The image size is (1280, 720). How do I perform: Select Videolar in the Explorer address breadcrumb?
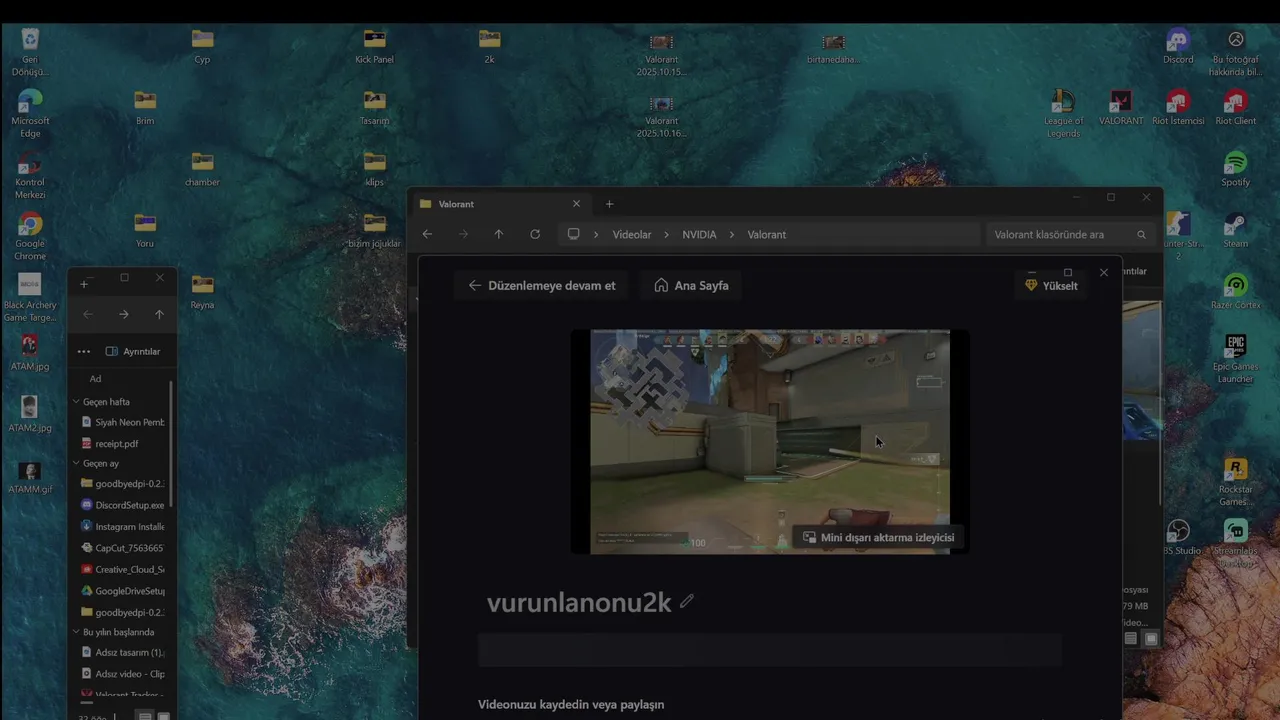632,234
